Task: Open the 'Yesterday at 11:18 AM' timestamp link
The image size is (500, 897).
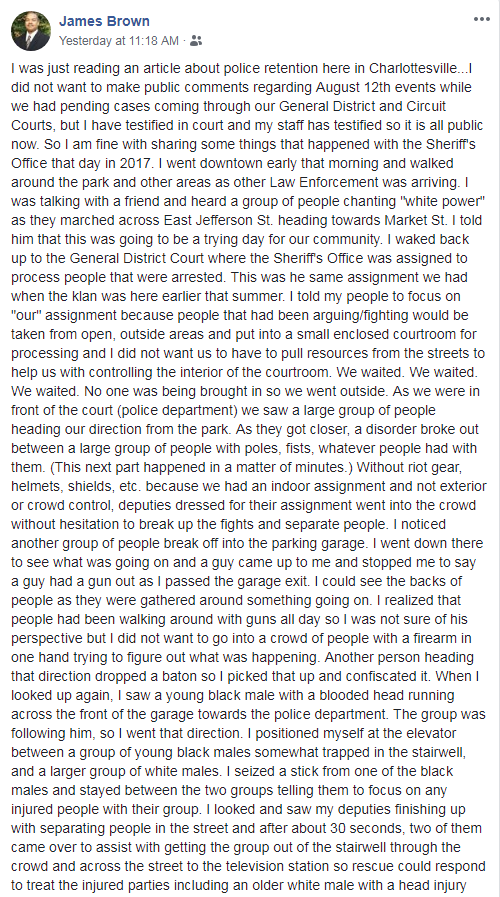Action: coord(119,41)
